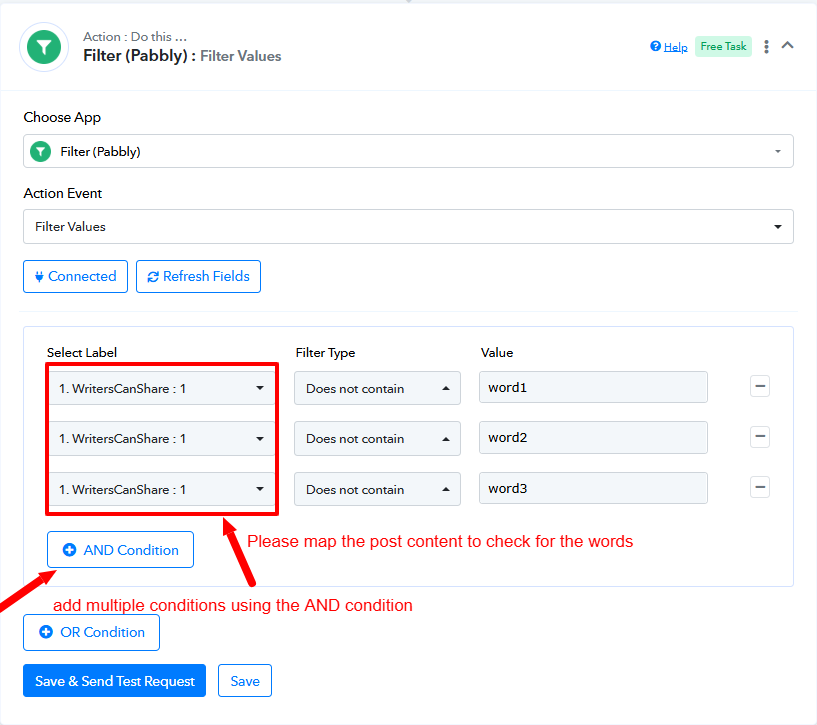Remove the word3 condition with minus button
Screen dimensions: 817x725
[x=760, y=487]
